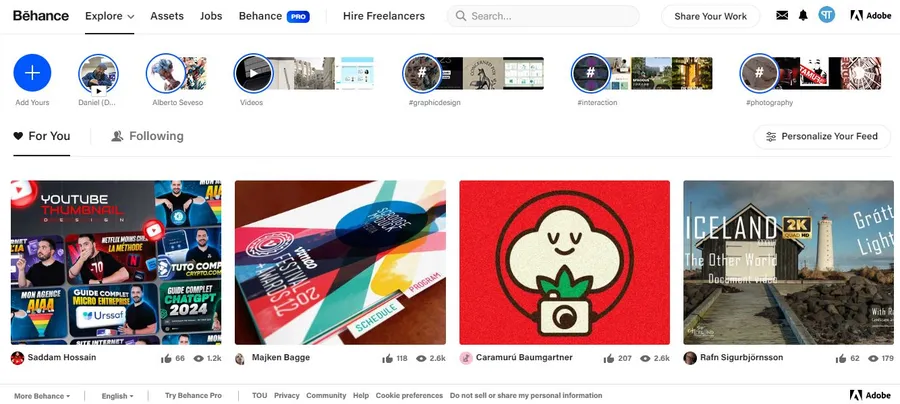Viewport: 900px width, 404px height.
Task: Open the YouTube Thumbnail Design project
Action: (x=116, y=262)
